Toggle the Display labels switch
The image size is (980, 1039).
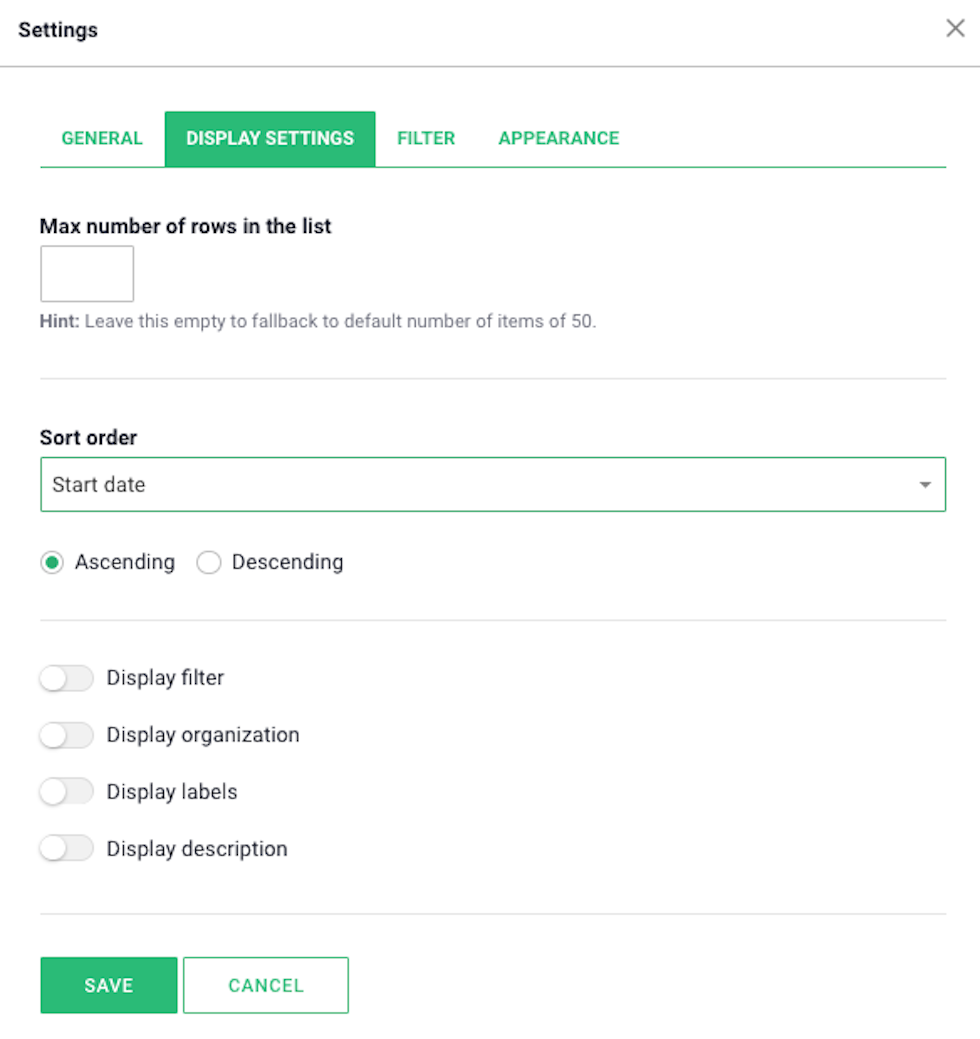(66, 792)
